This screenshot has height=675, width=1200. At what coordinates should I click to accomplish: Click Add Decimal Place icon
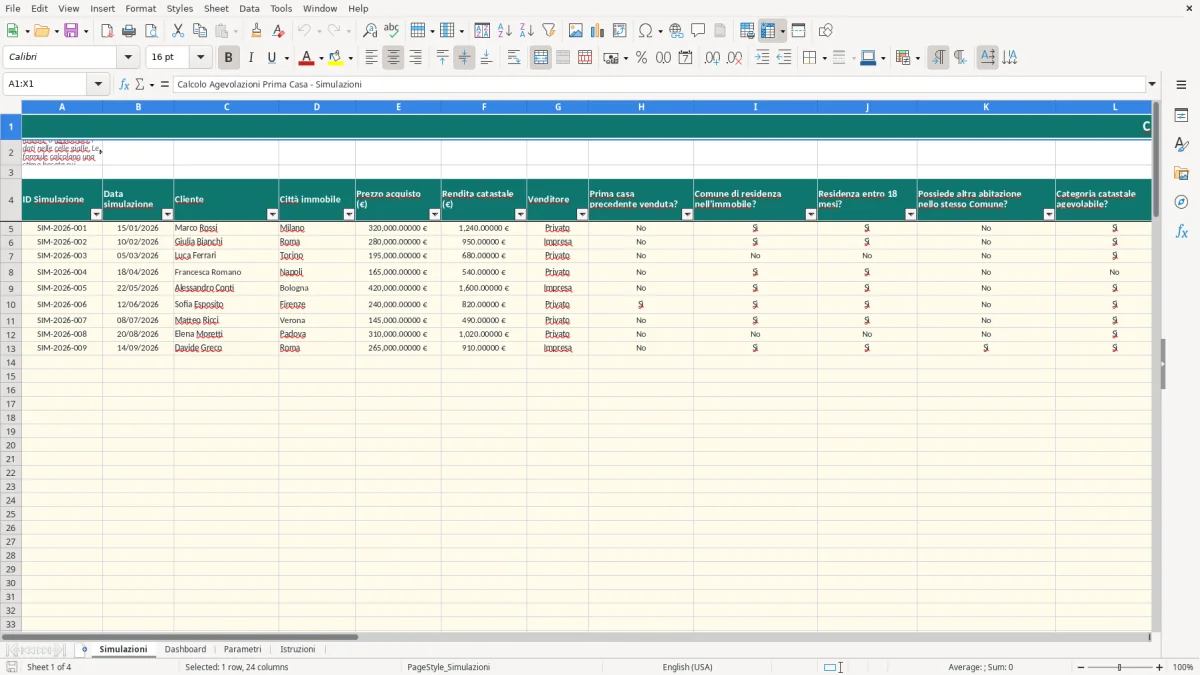[712, 58]
